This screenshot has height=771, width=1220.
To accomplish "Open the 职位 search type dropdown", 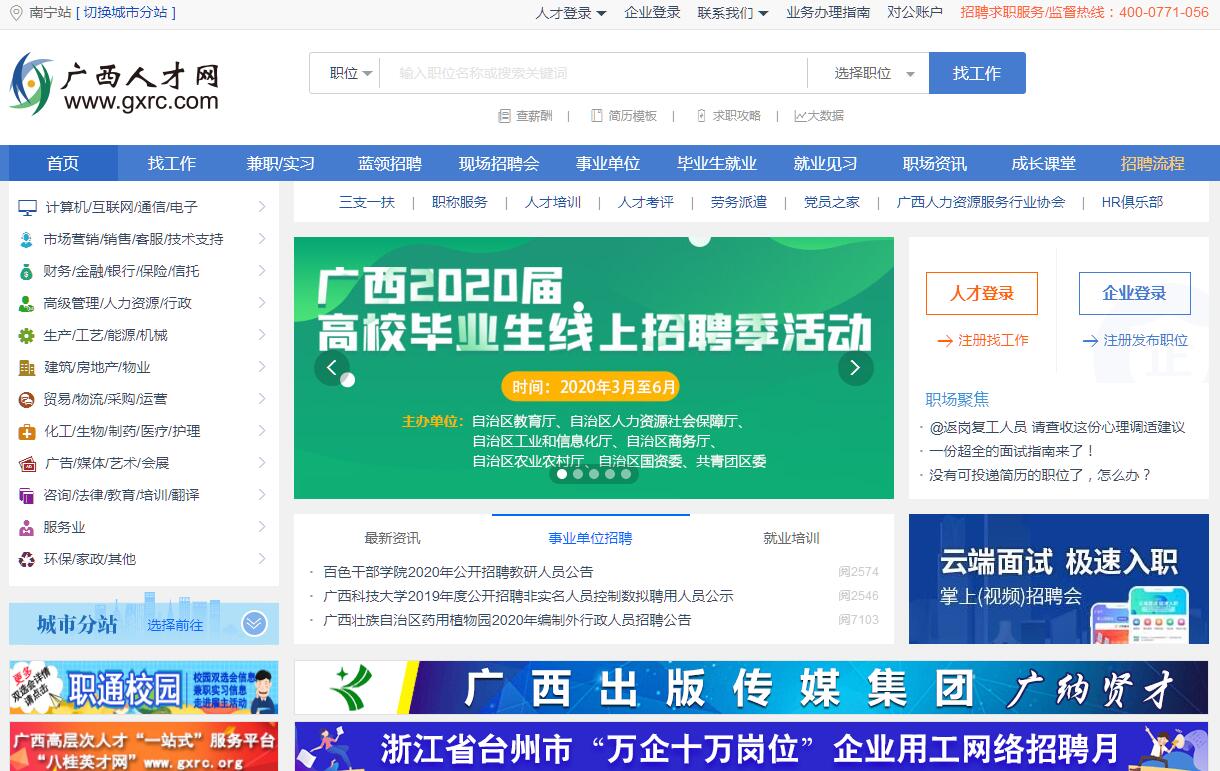I will click(x=351, y=73).
